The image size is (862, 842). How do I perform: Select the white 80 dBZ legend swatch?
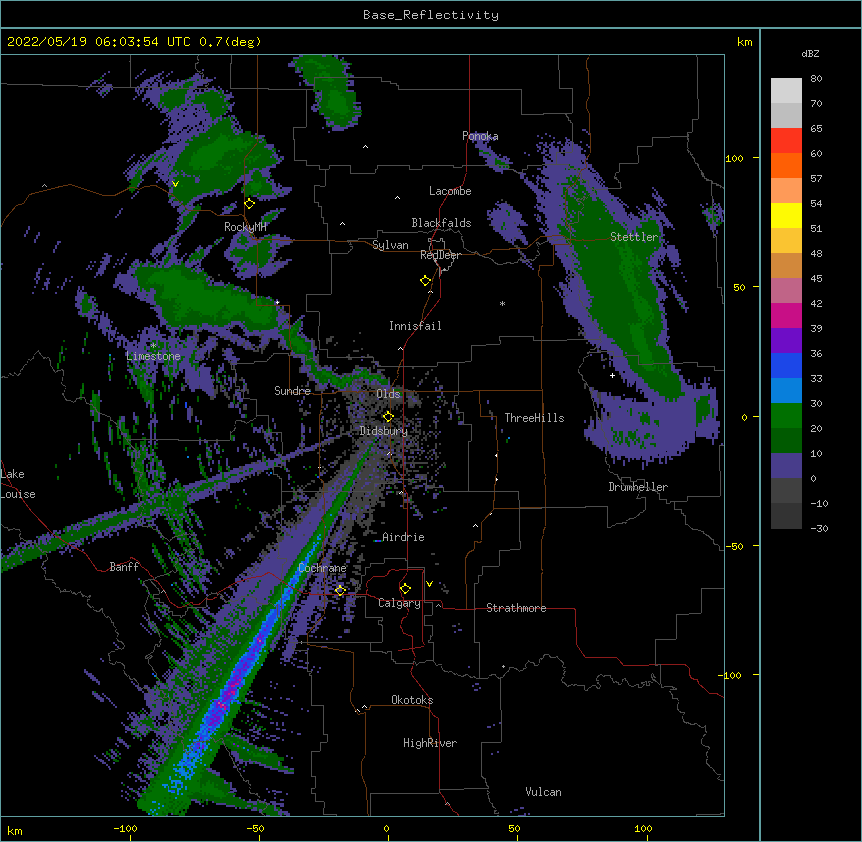786,91
